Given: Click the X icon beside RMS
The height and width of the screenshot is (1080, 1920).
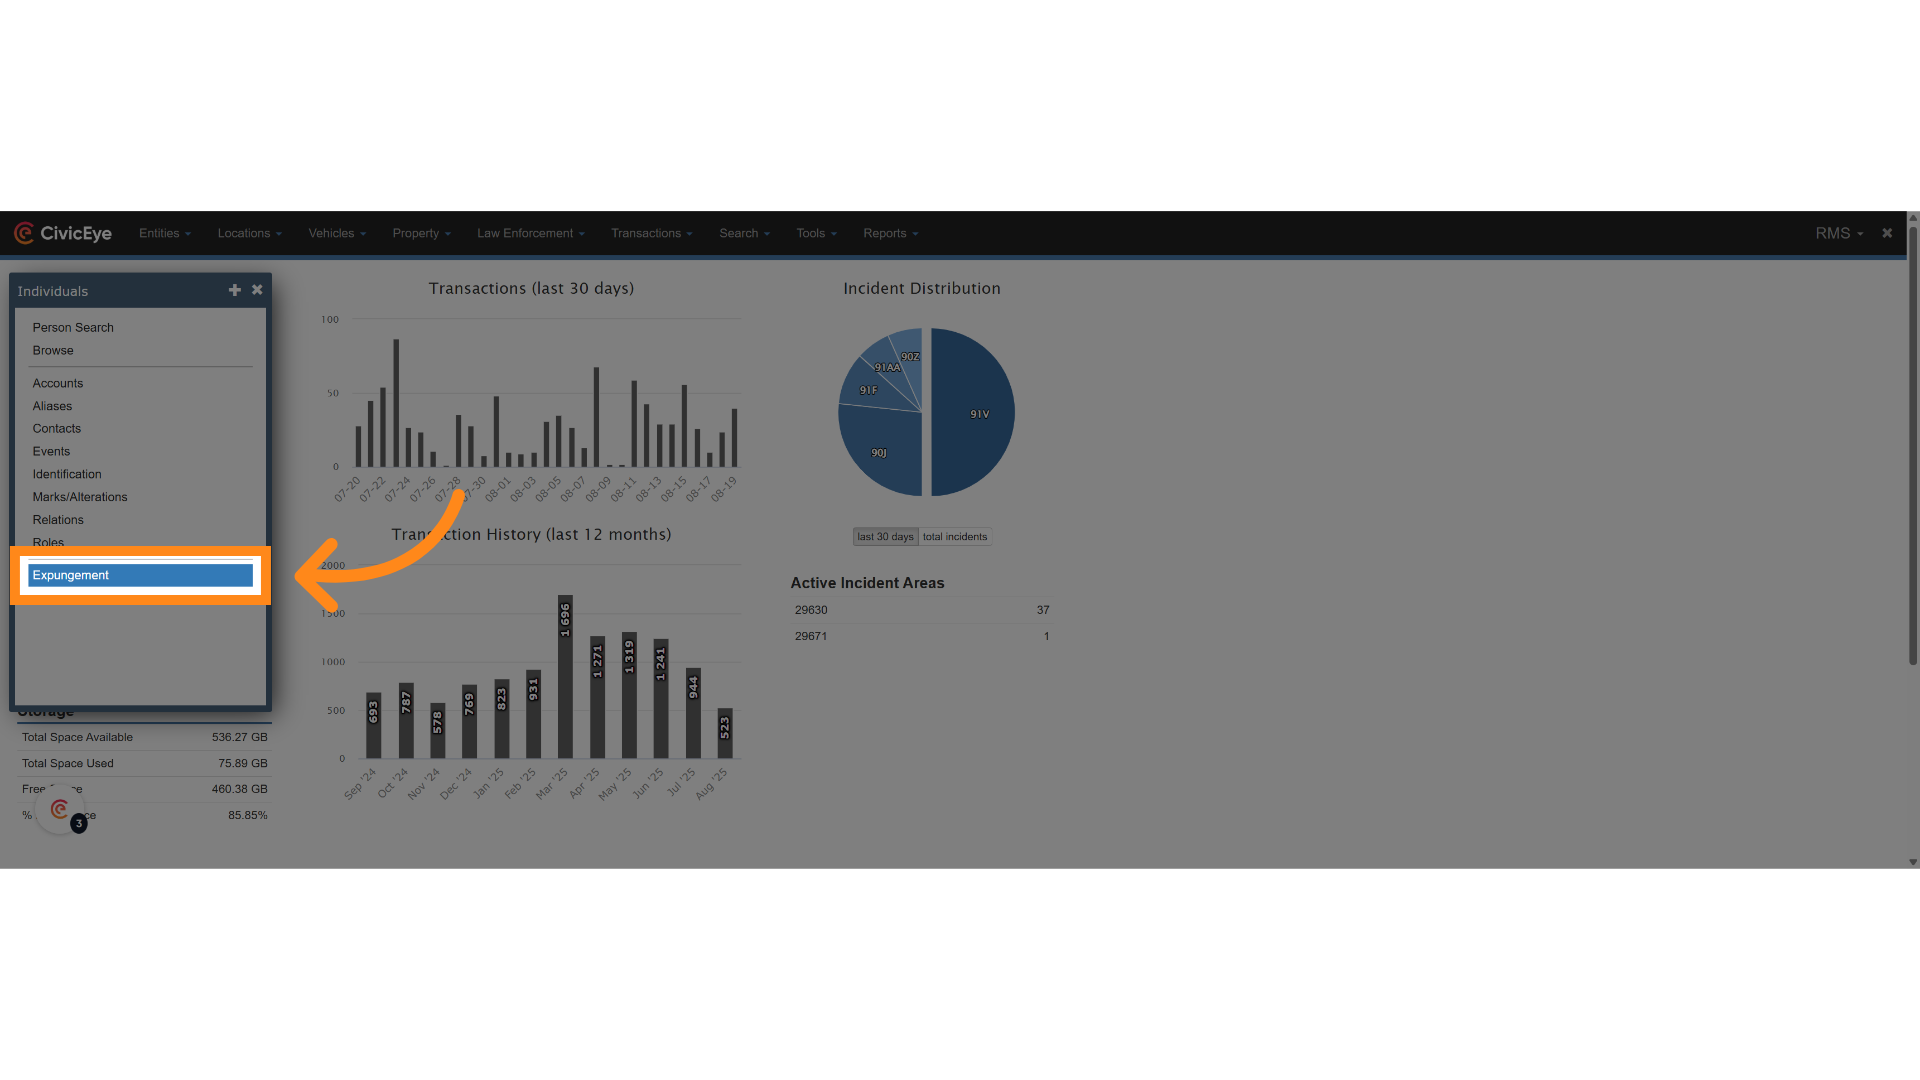Looking at the screenshot, I should (x=1887, y=233).
